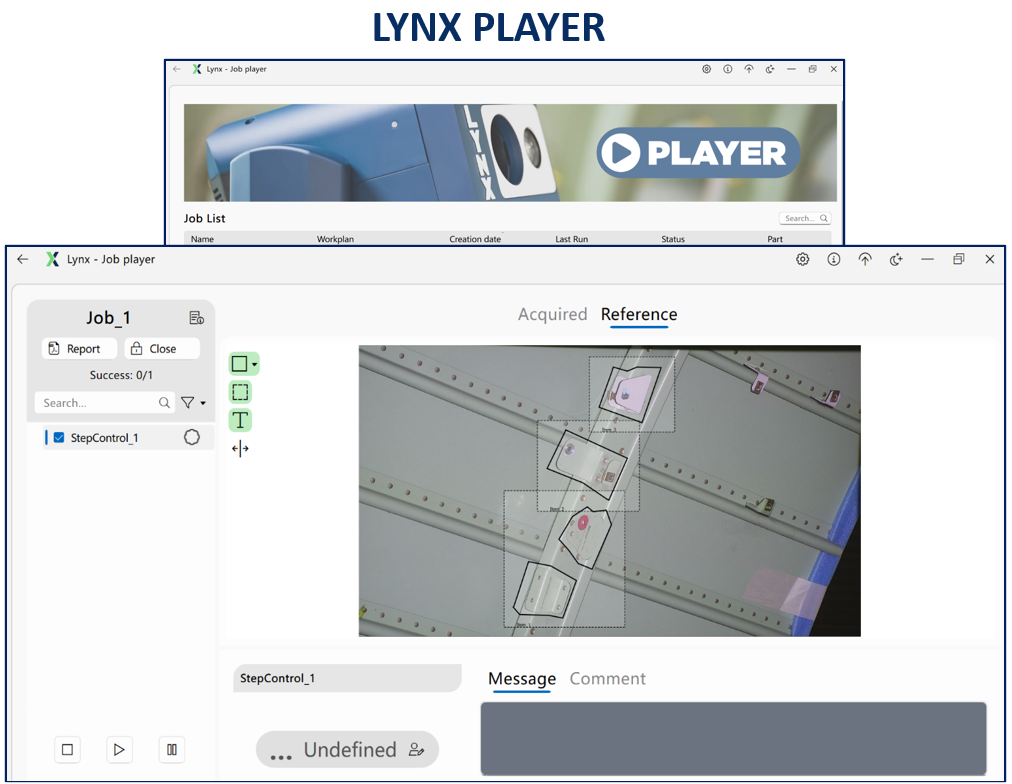Minimize the front Job player window

point(927,259)
